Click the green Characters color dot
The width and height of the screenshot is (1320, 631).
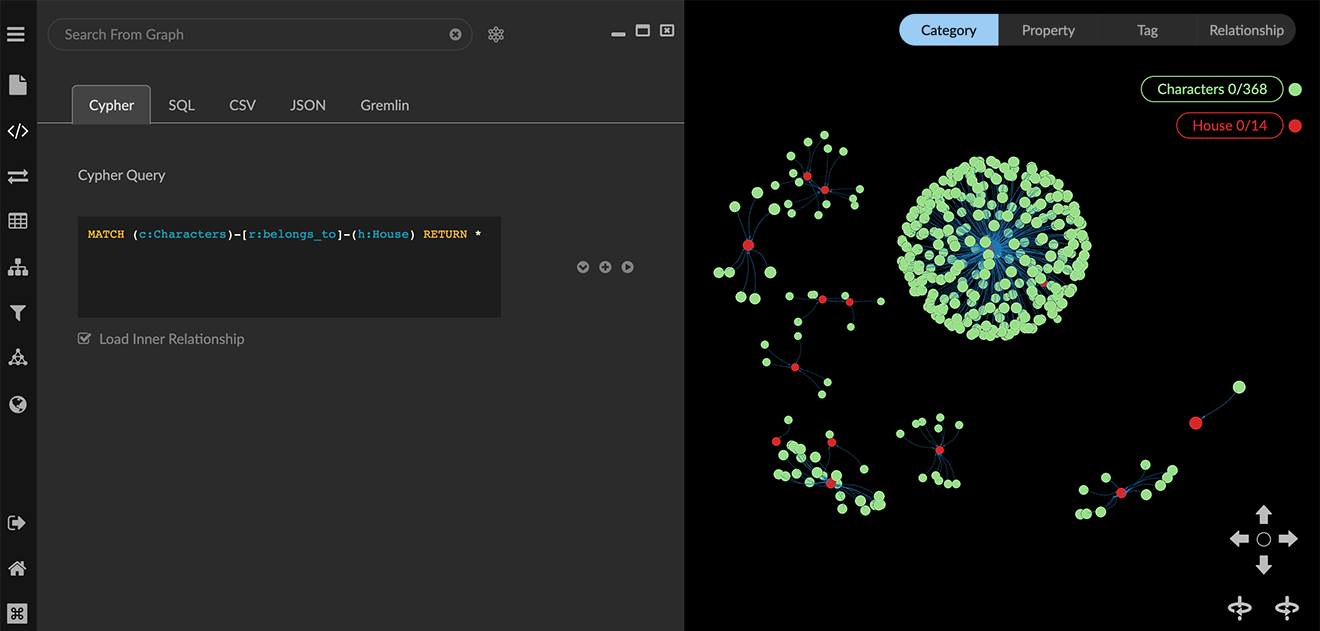[x=1295, y=89]
